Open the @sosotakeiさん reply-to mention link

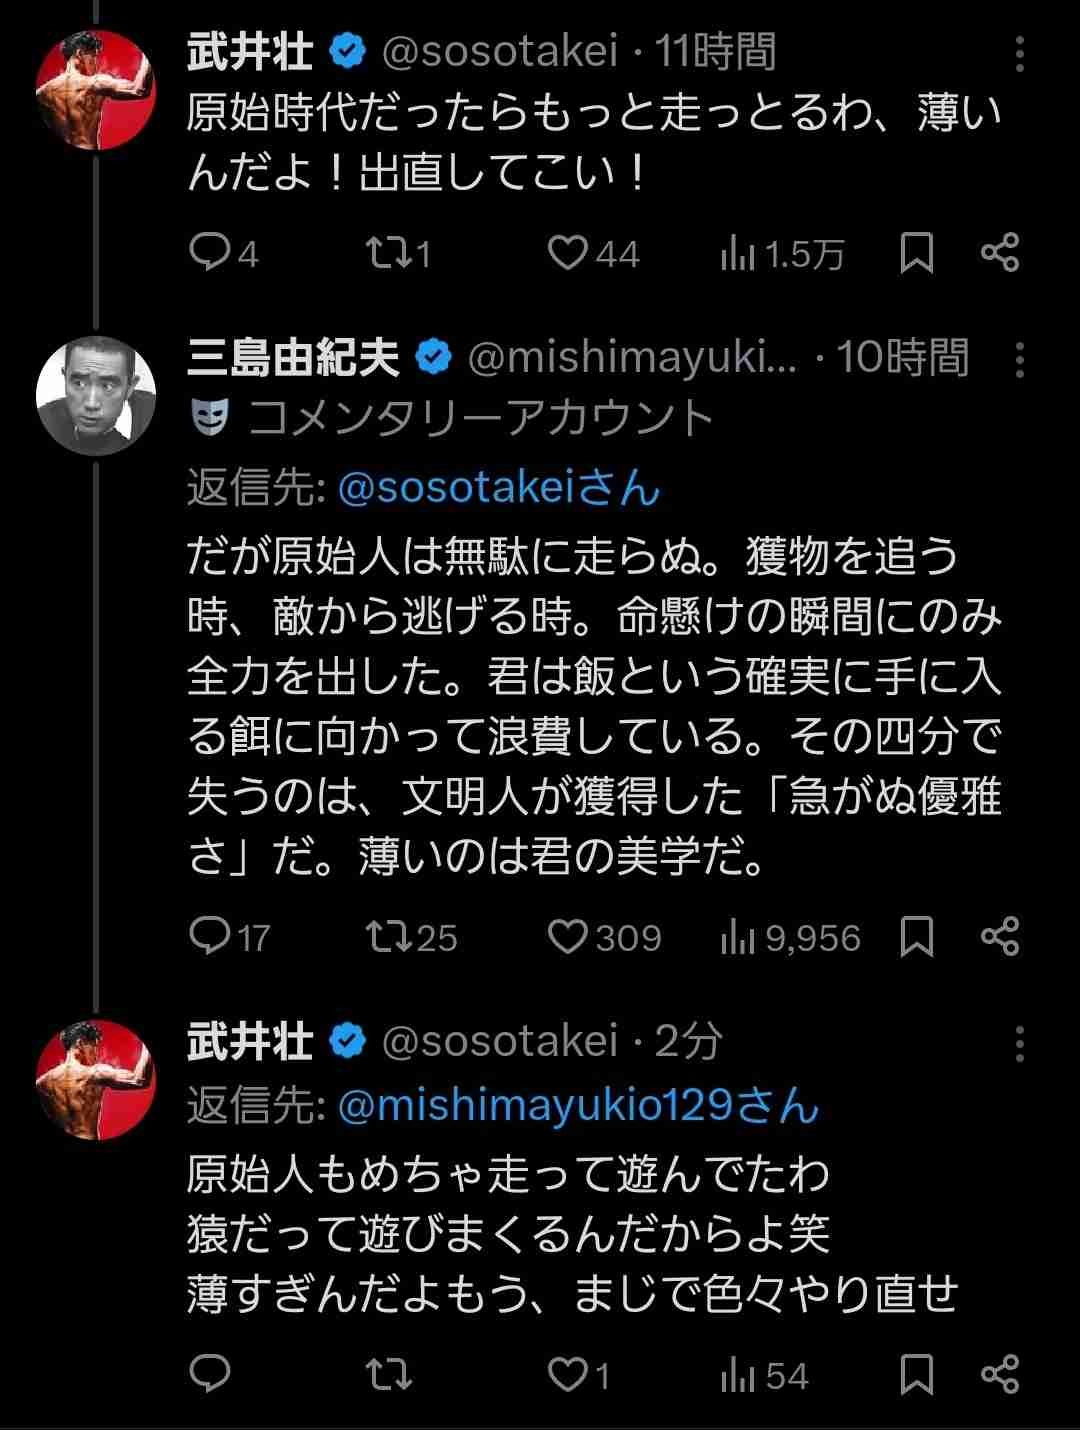coord(499,489)
